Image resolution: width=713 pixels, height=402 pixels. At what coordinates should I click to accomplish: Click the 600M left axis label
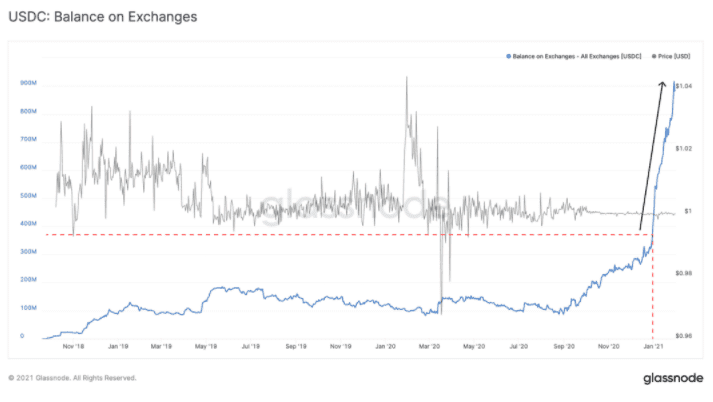pos(28,167)
